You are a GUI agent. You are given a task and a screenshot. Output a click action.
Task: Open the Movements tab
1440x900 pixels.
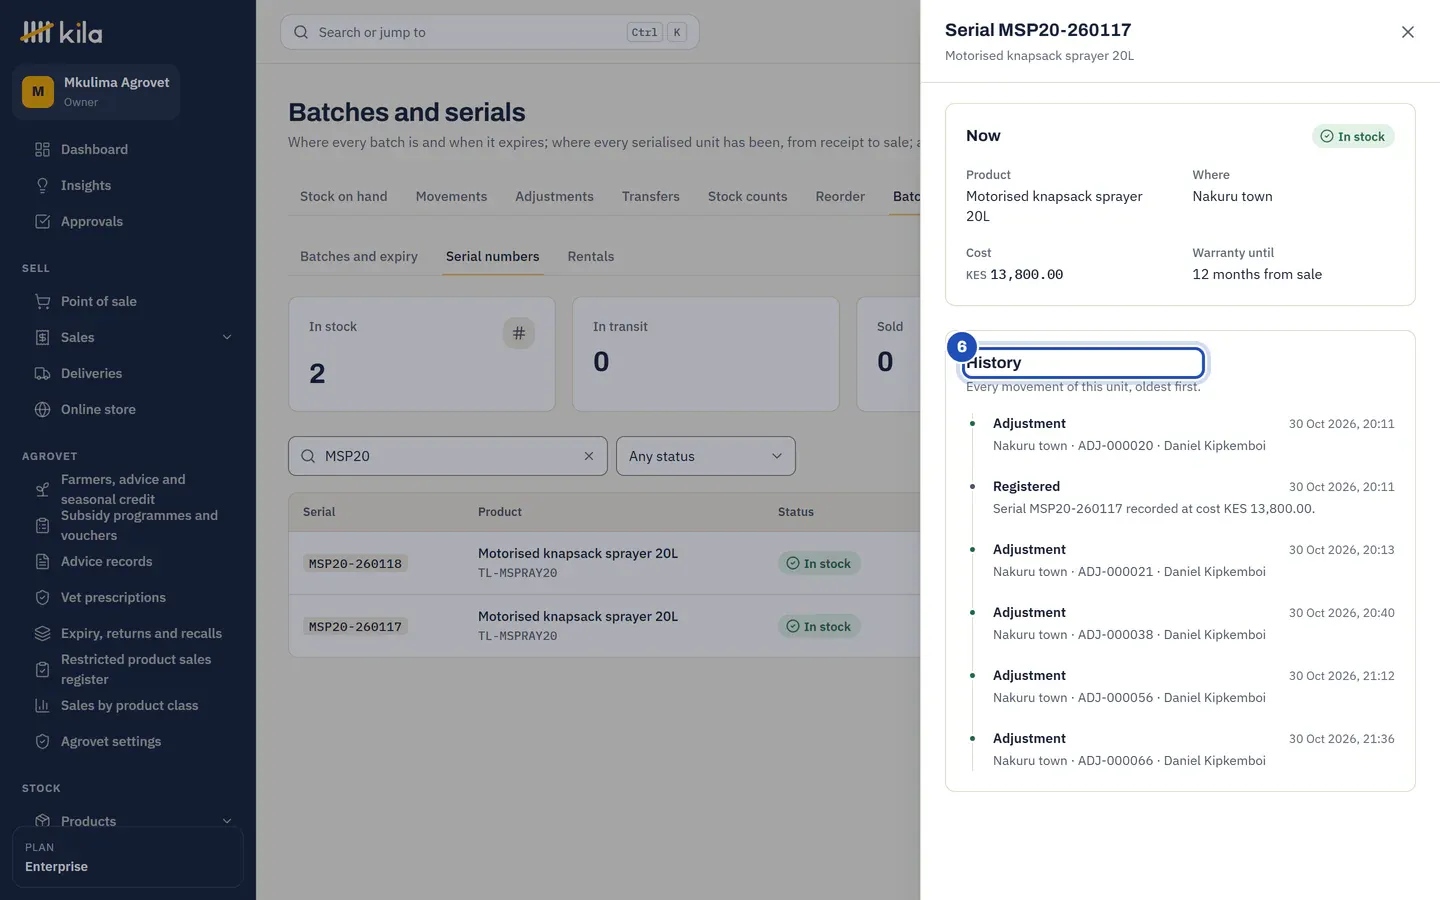coord(452,197)
